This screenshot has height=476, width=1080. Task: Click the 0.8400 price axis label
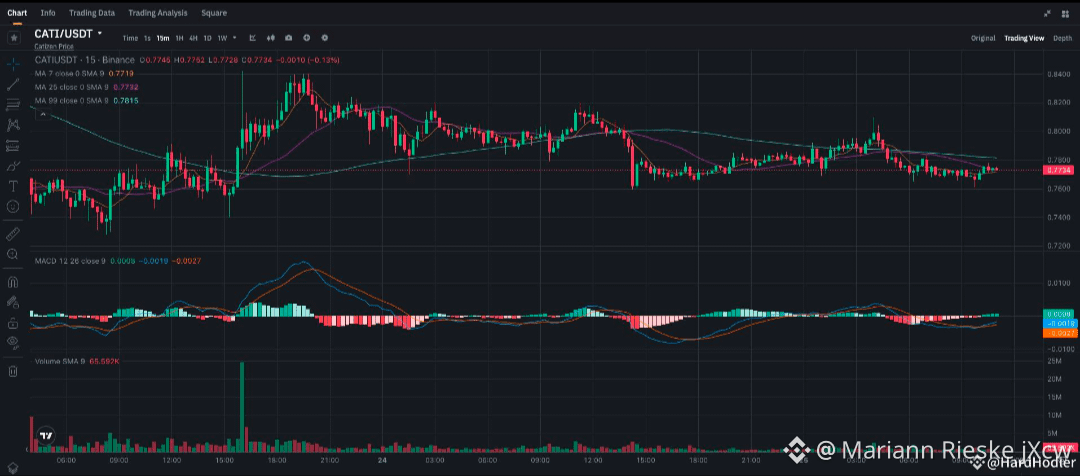1057,74
